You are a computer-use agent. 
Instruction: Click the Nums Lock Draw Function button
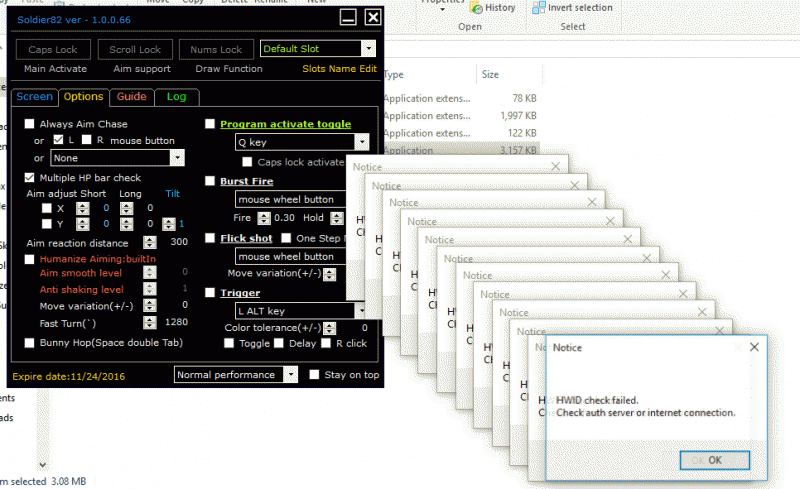coord(216,50)
